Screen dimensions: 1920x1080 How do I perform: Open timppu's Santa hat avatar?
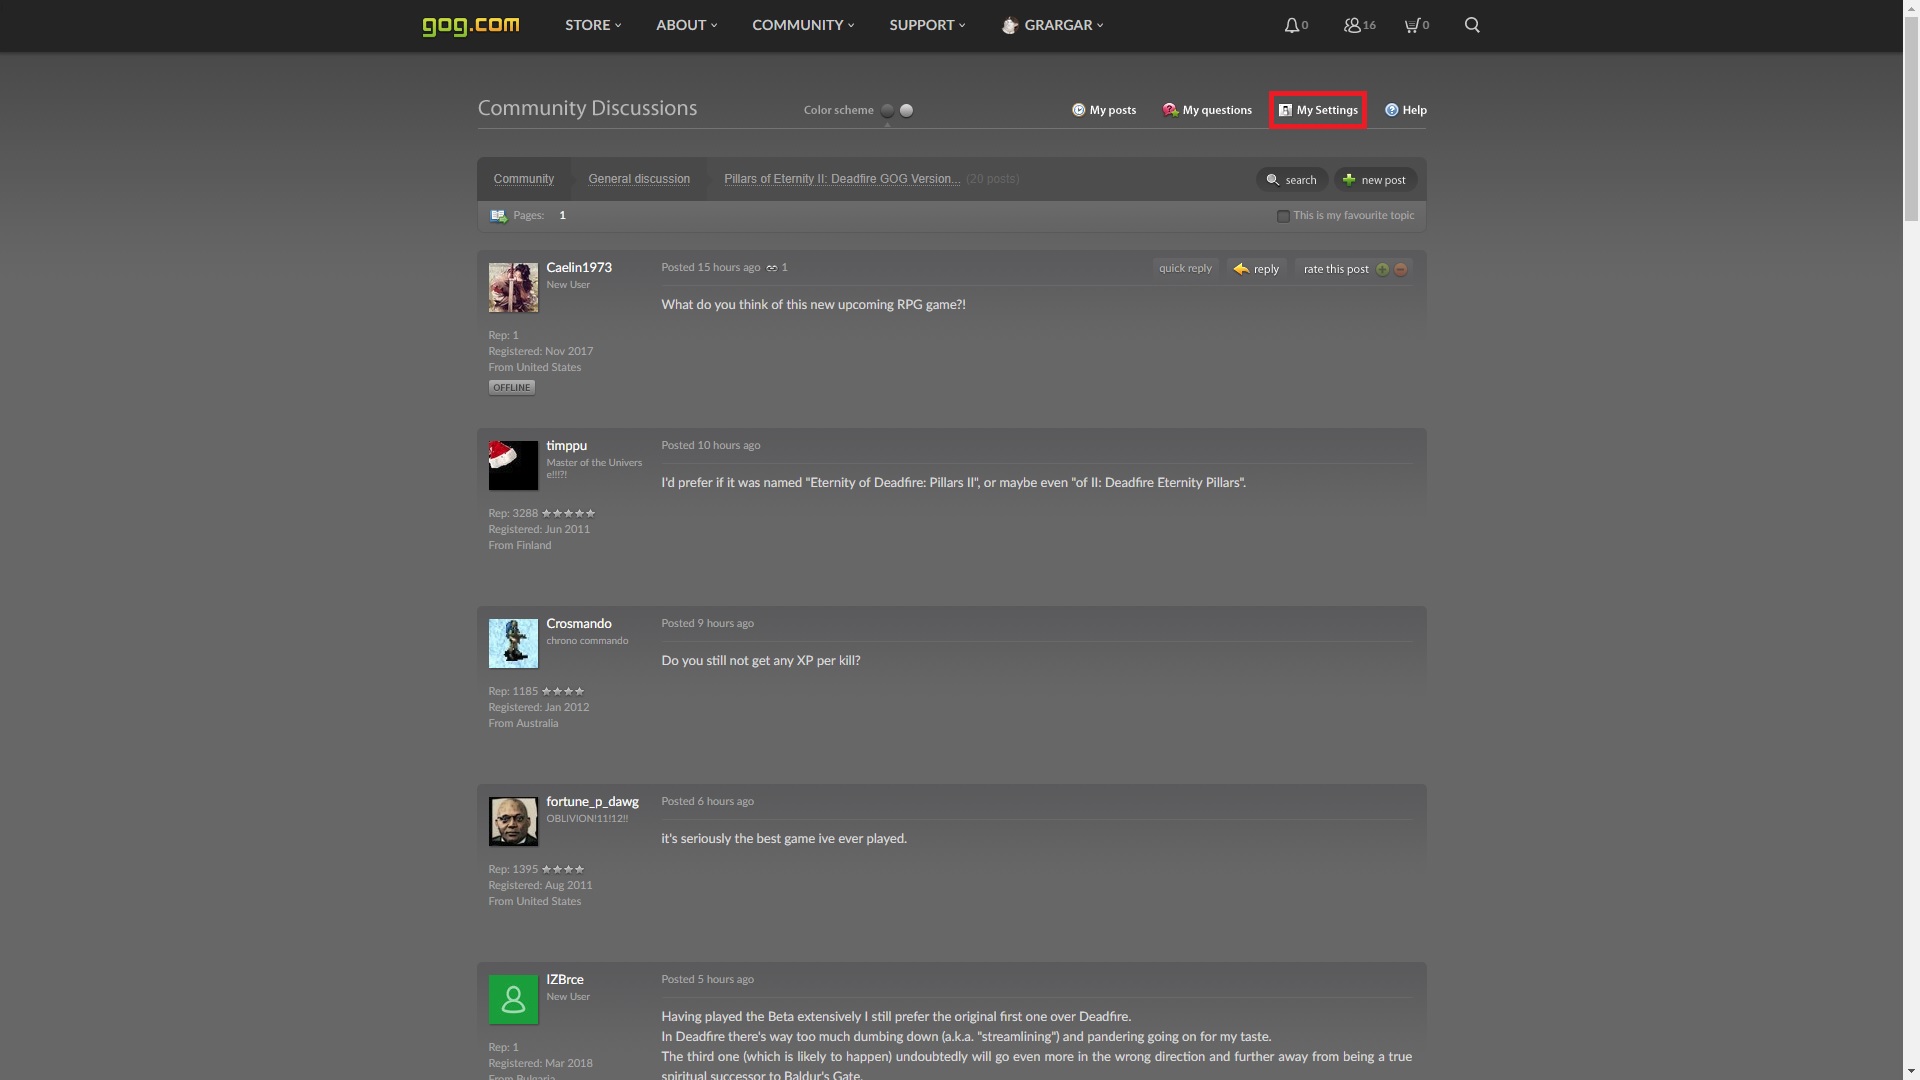coord(513,466)
